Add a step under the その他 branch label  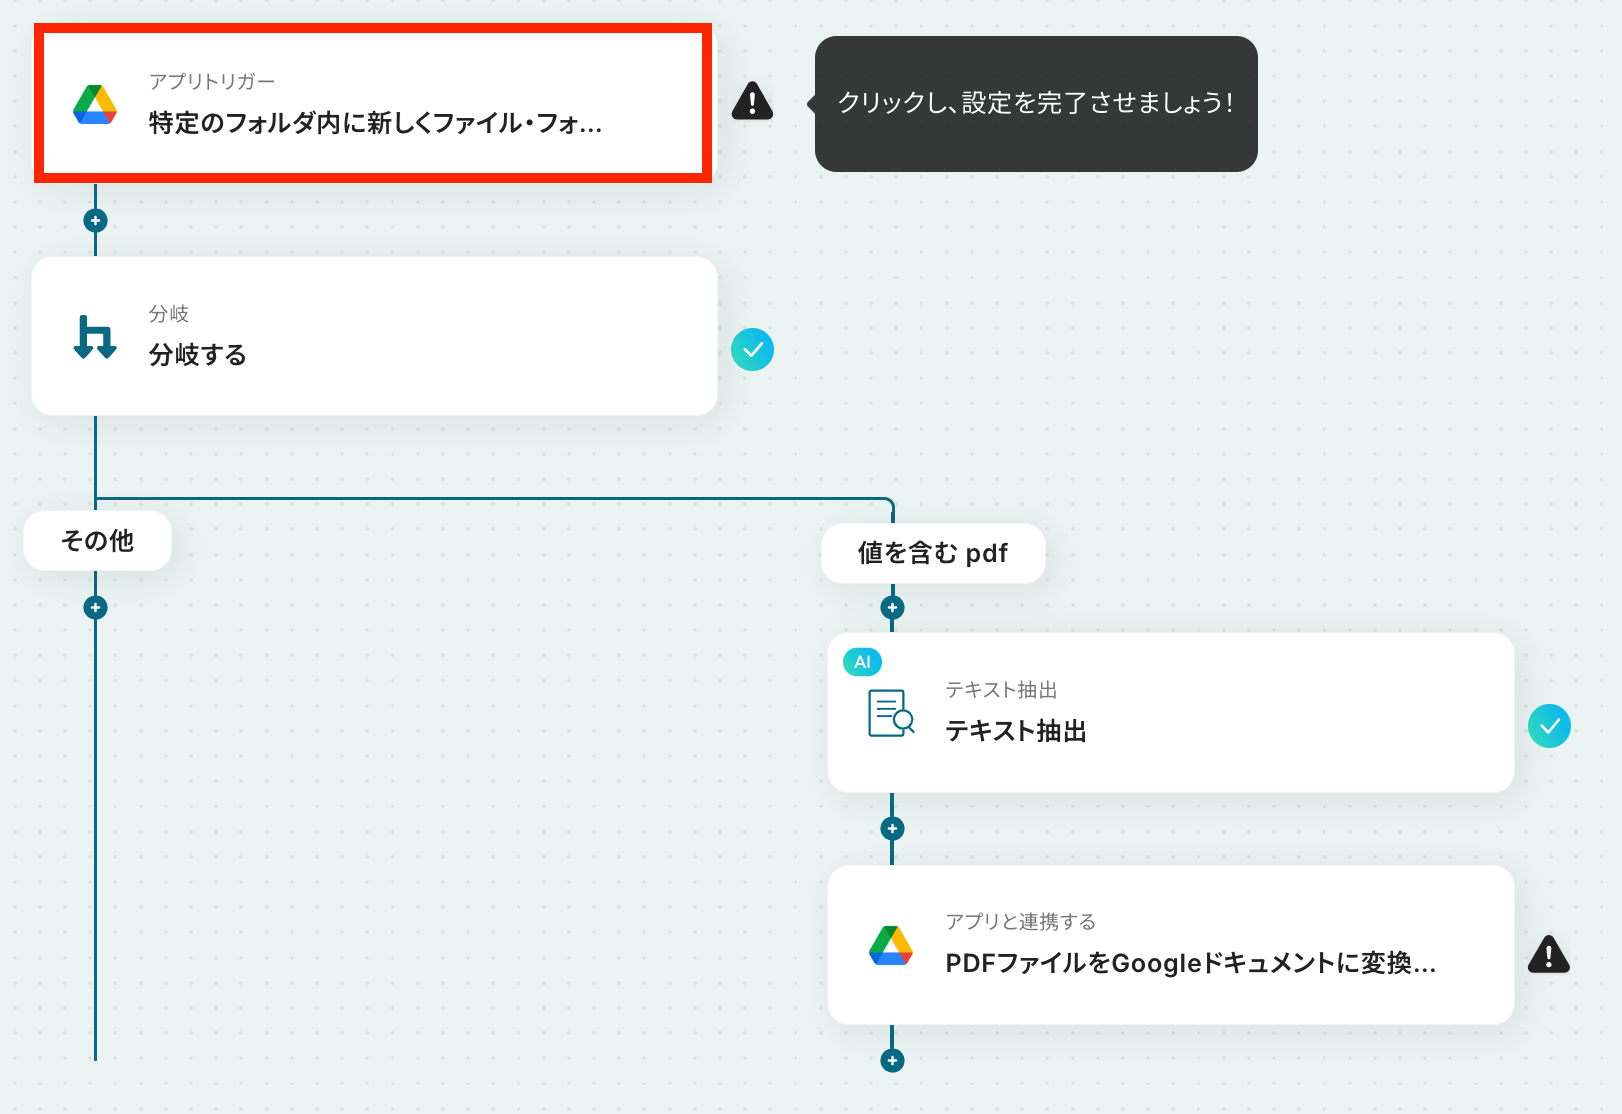point(95,607)
